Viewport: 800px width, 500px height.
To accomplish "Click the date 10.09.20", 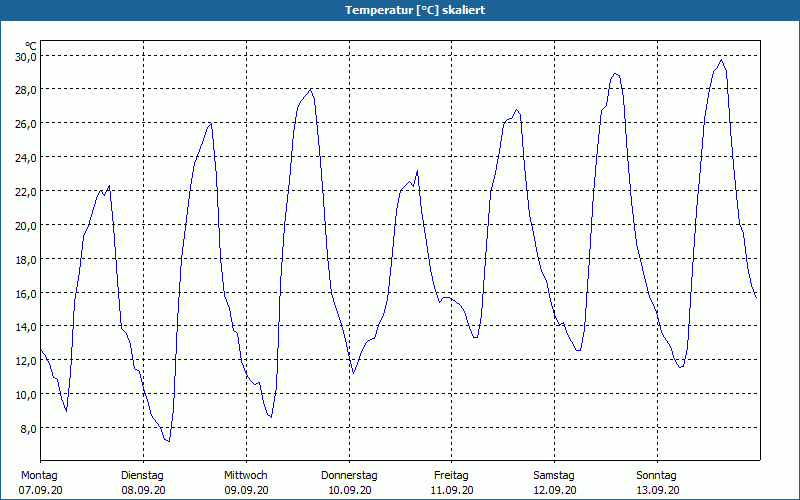I will pyautogui.click(x=349, y=491).
